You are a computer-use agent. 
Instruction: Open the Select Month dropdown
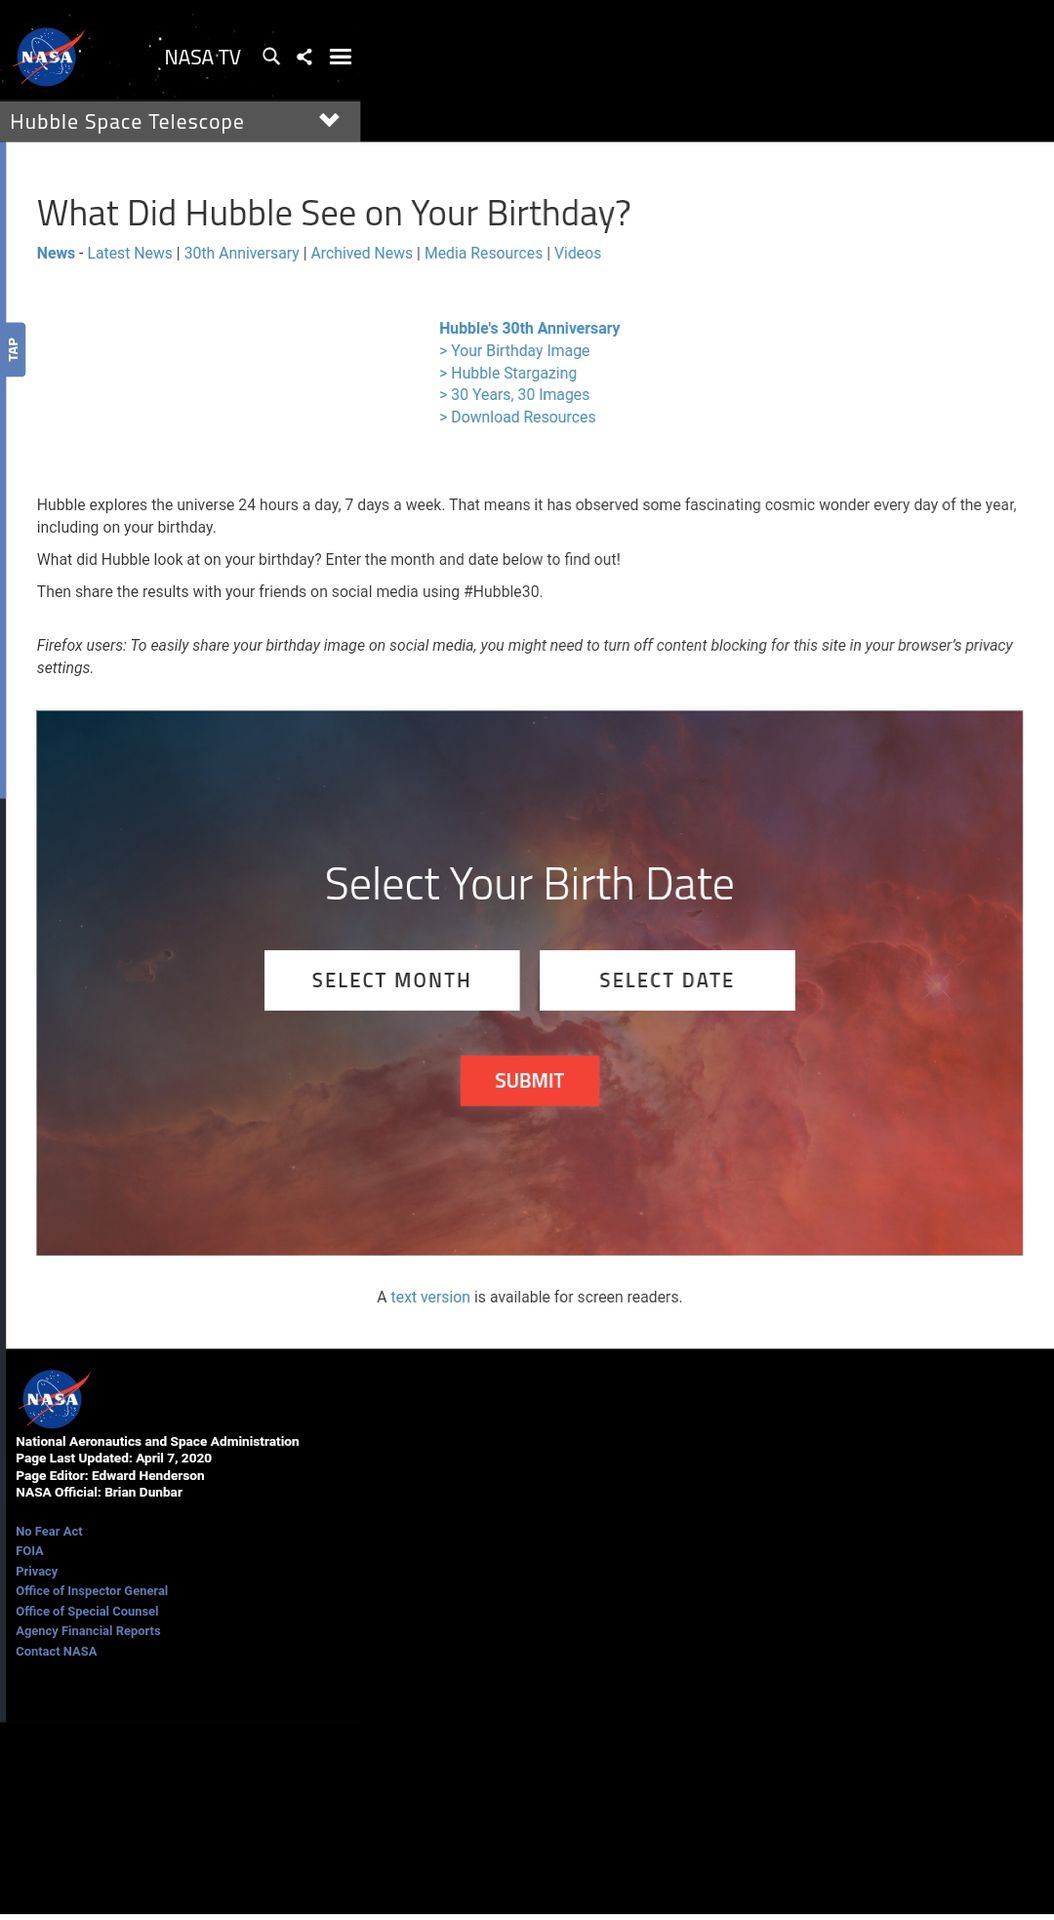391,980
